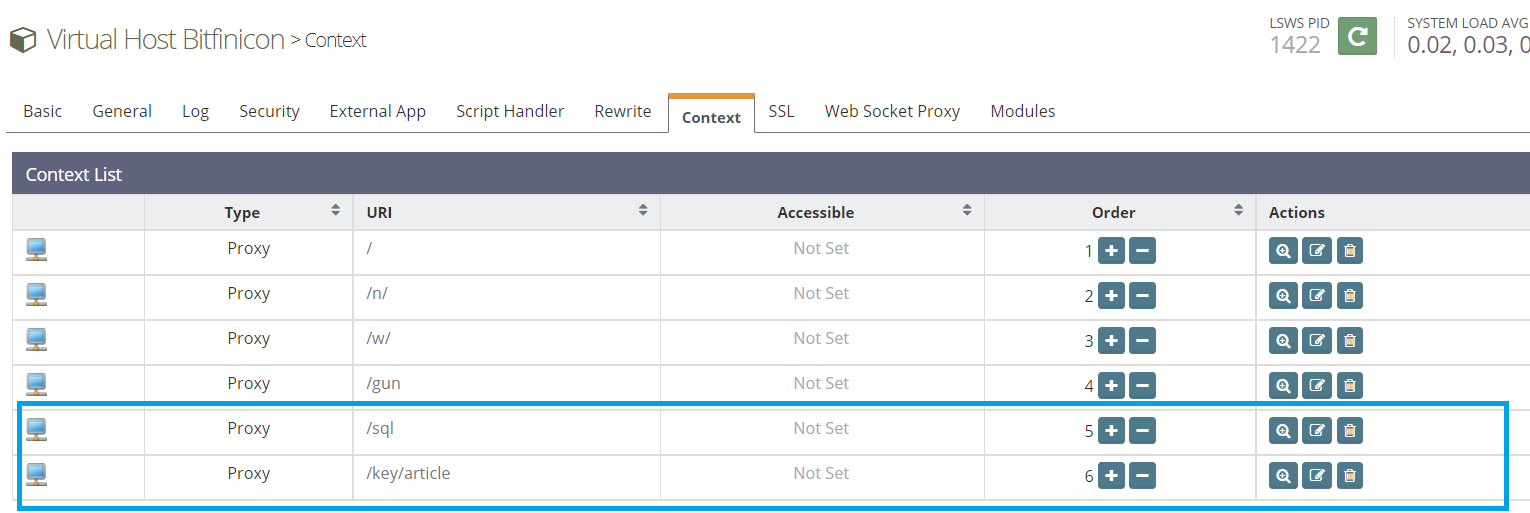The image size is (1530, 513).
Task: Edit the /w/ proxy context
Action: (x=1317, y=341)
